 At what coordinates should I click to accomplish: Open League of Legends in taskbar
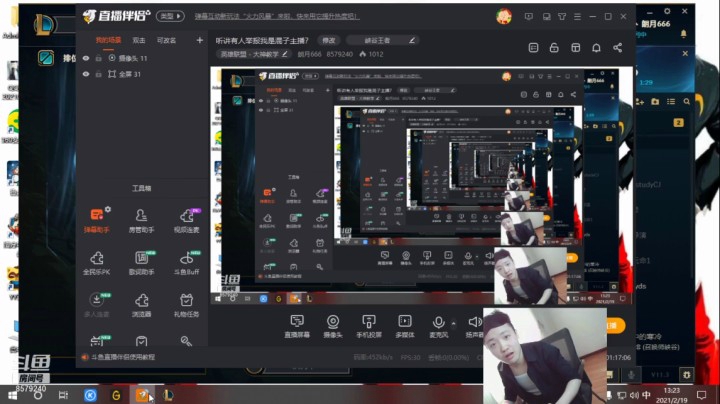click(168, 395)
